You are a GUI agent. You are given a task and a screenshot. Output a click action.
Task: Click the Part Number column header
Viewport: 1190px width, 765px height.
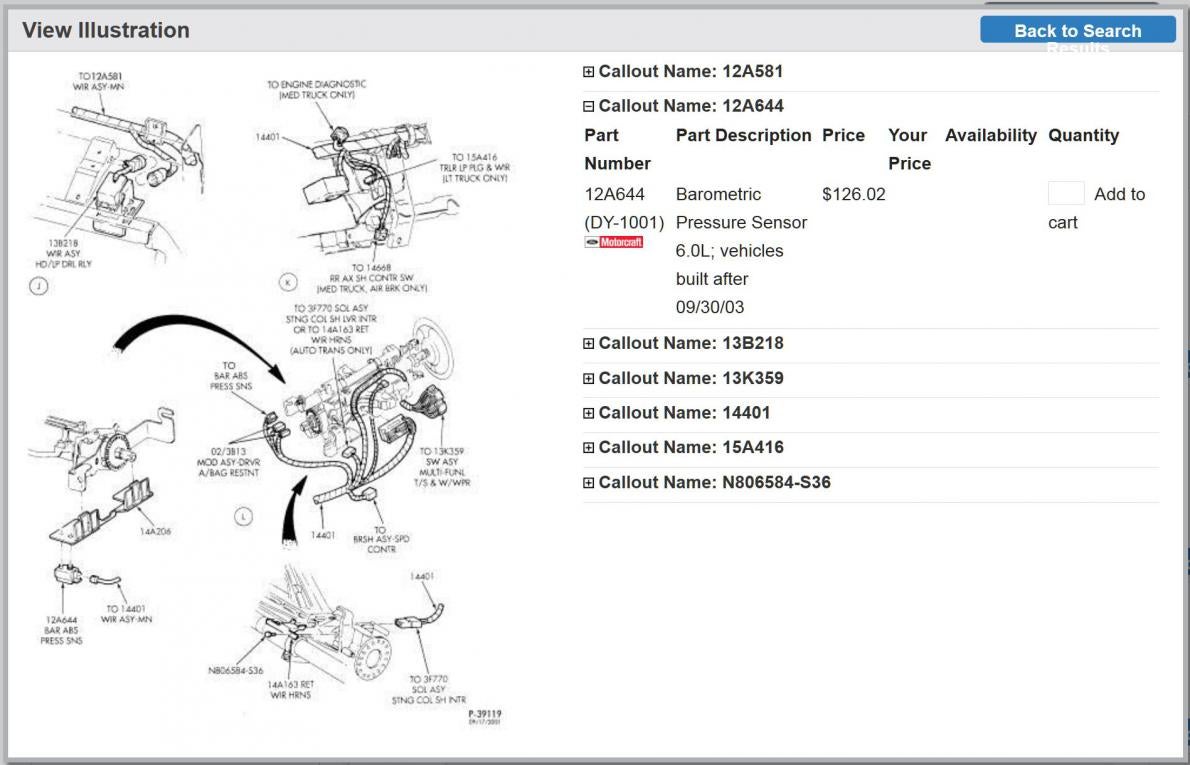click(618, 150)
